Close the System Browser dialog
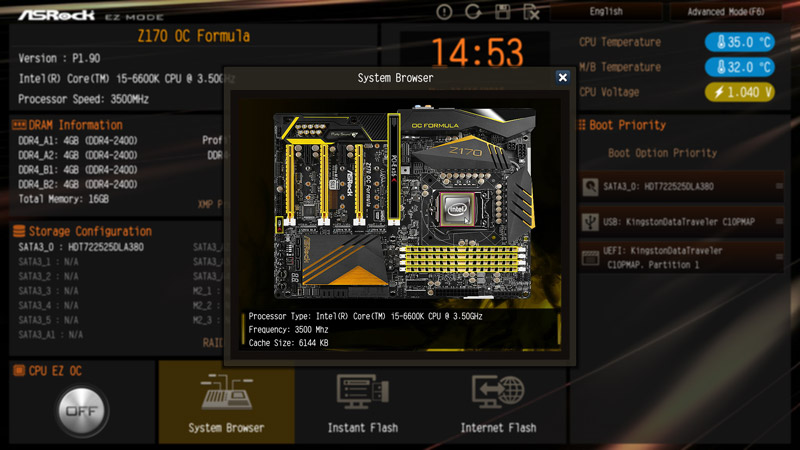The height and width of the screenshot is (450, 800). (562, 78)
